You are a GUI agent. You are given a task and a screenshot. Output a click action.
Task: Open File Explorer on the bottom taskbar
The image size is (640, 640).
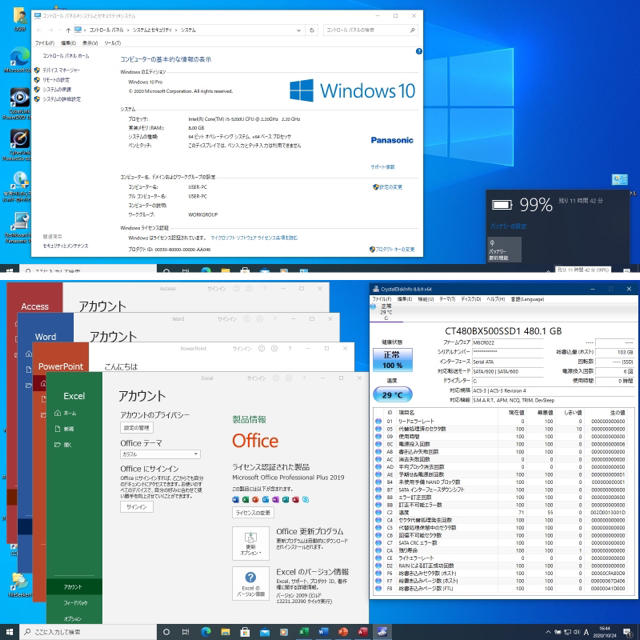(x=225, y=632)
